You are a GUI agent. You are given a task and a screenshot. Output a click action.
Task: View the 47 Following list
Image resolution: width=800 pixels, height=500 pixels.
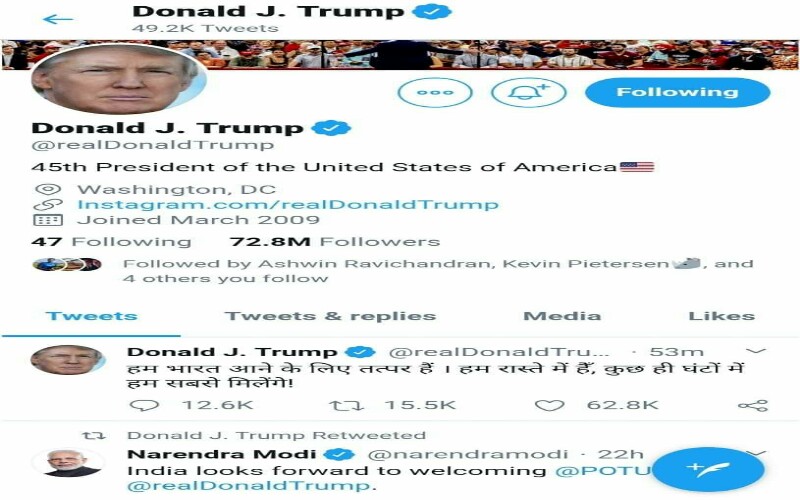click(x=111, y=241)
